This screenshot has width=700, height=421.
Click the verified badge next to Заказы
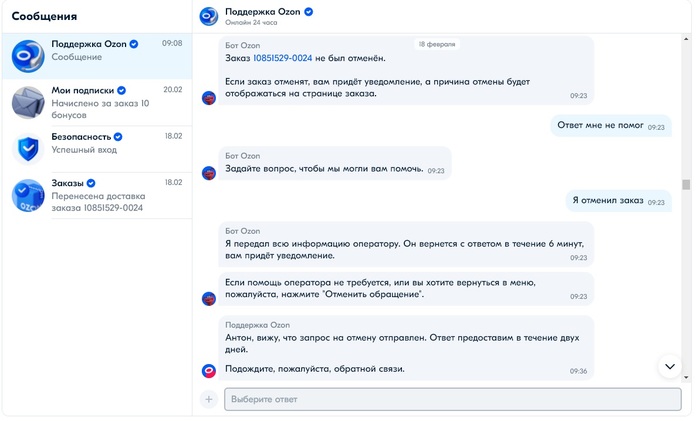(x=91, y=183)
